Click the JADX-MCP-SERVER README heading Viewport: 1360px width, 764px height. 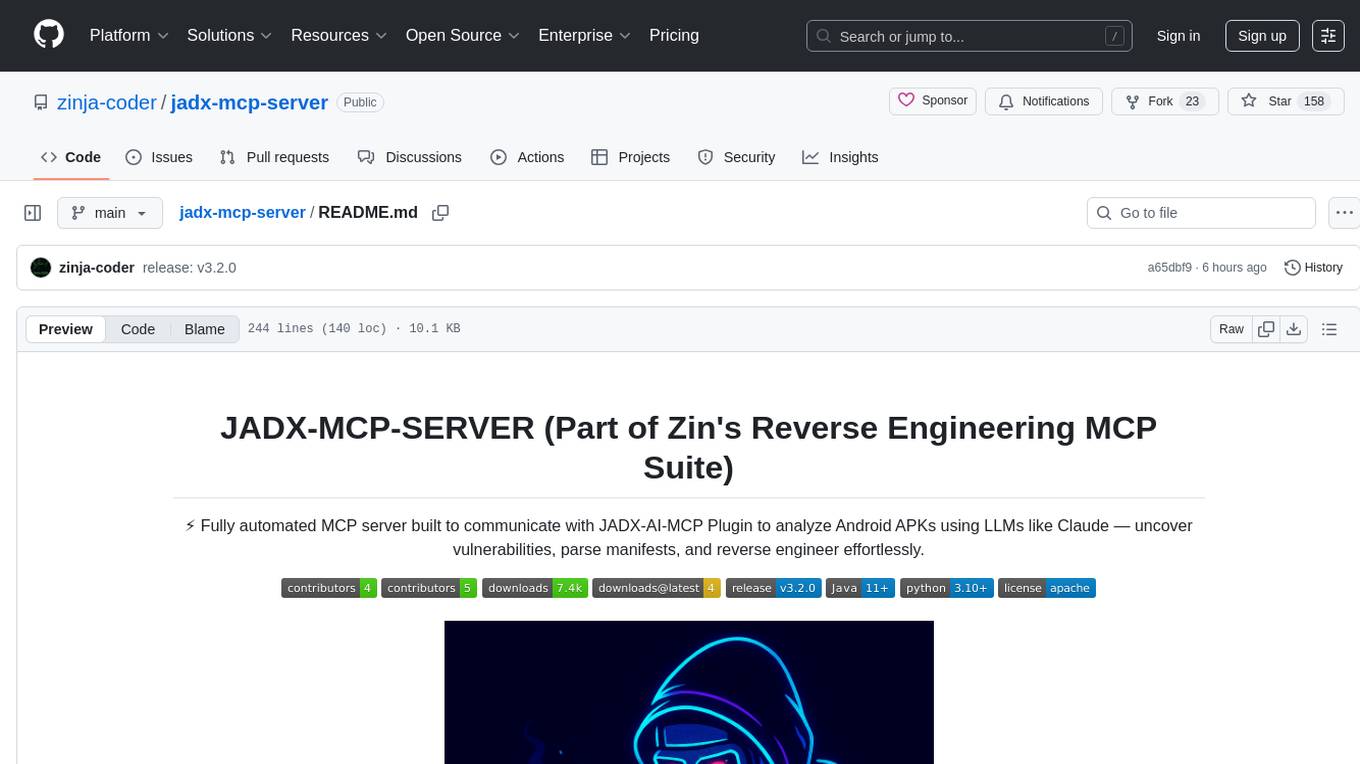tap(688, 447)
